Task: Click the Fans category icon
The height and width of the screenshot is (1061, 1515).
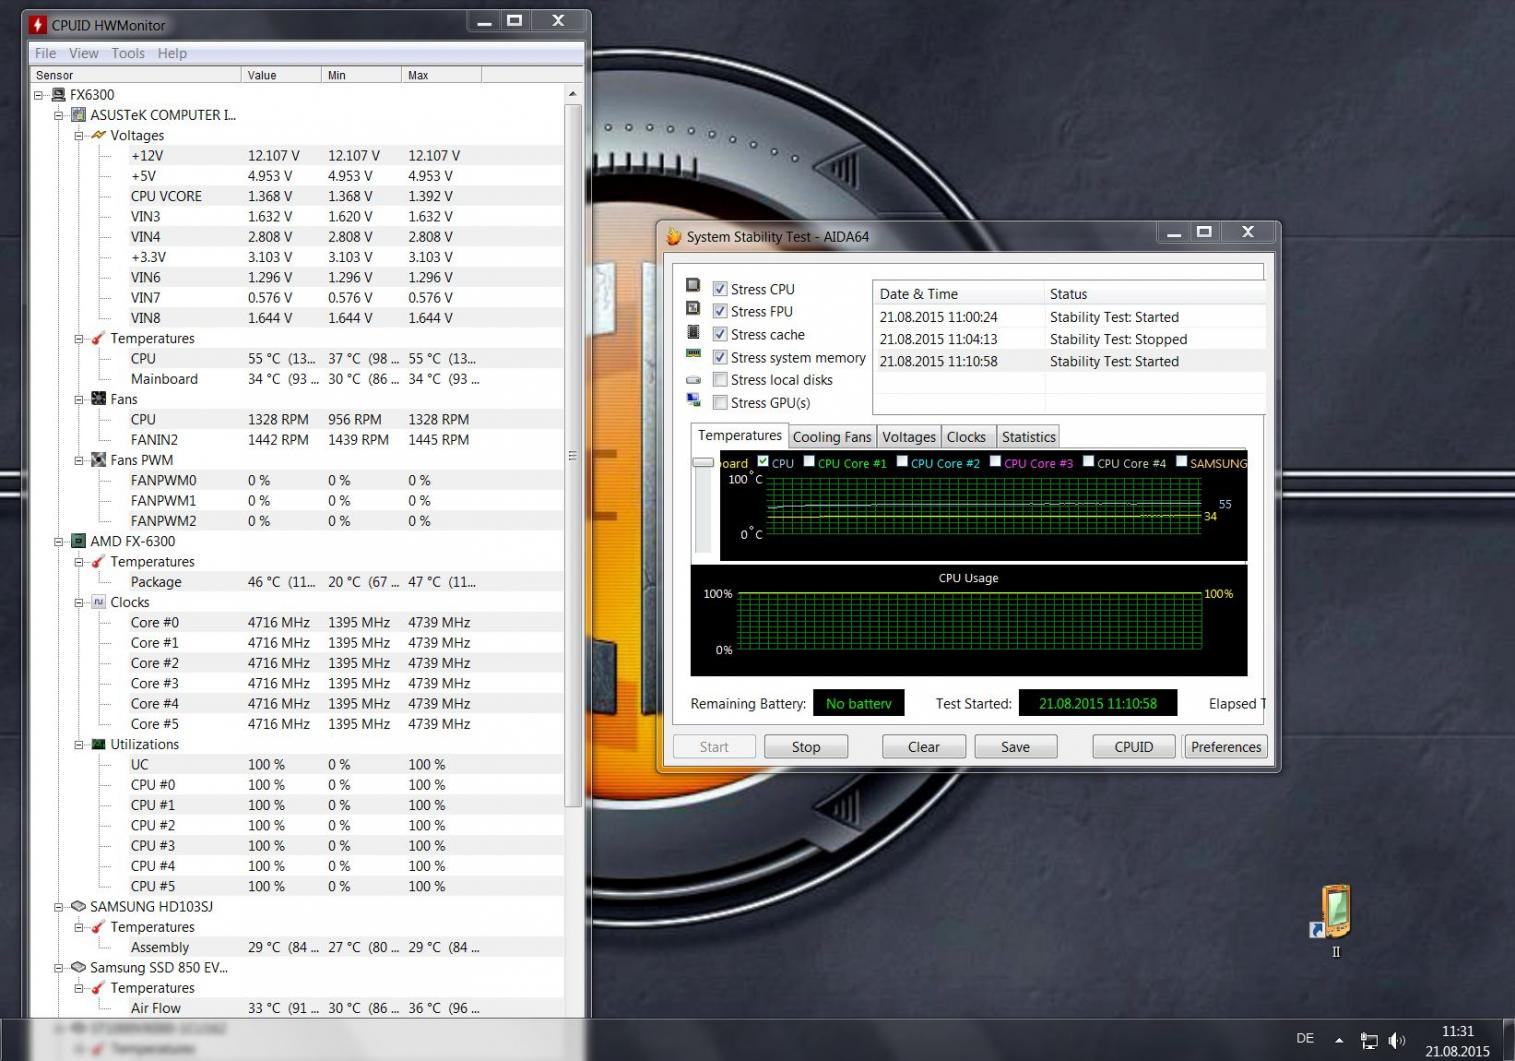Action: click(x=98, y=399)
